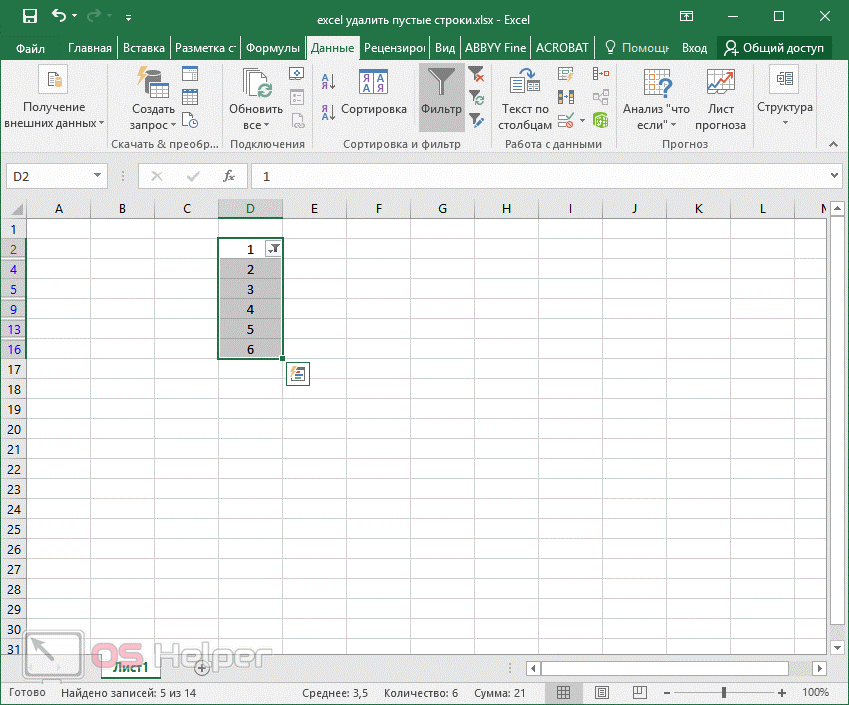Viewport: 849px width, 705px height.
Task: Sort ascending A to Z
Action: [x=329, y=80]
